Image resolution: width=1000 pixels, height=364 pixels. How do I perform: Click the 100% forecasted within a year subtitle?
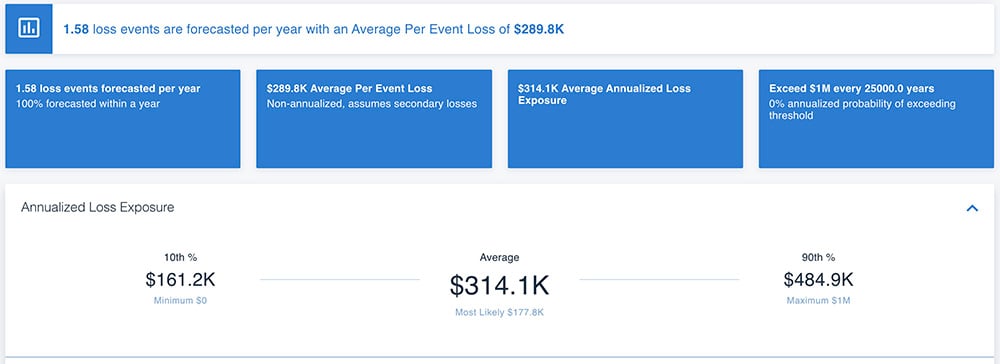(88, 103)
